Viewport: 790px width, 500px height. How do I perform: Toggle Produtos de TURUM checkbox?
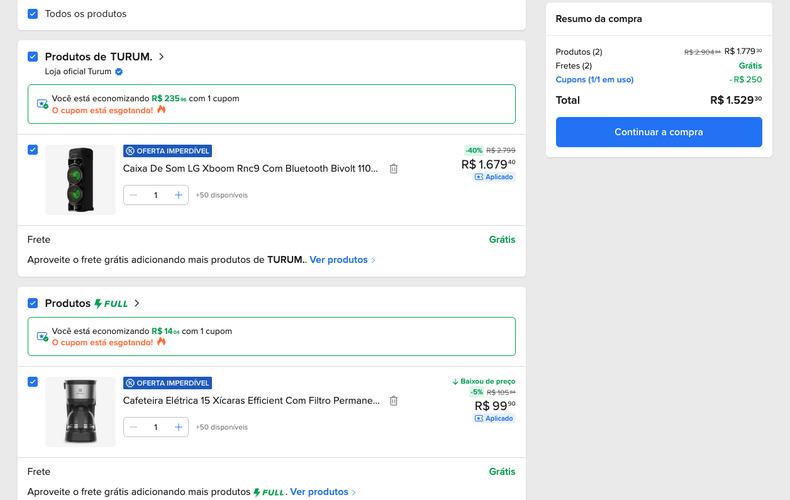click(x=33, y=56)
